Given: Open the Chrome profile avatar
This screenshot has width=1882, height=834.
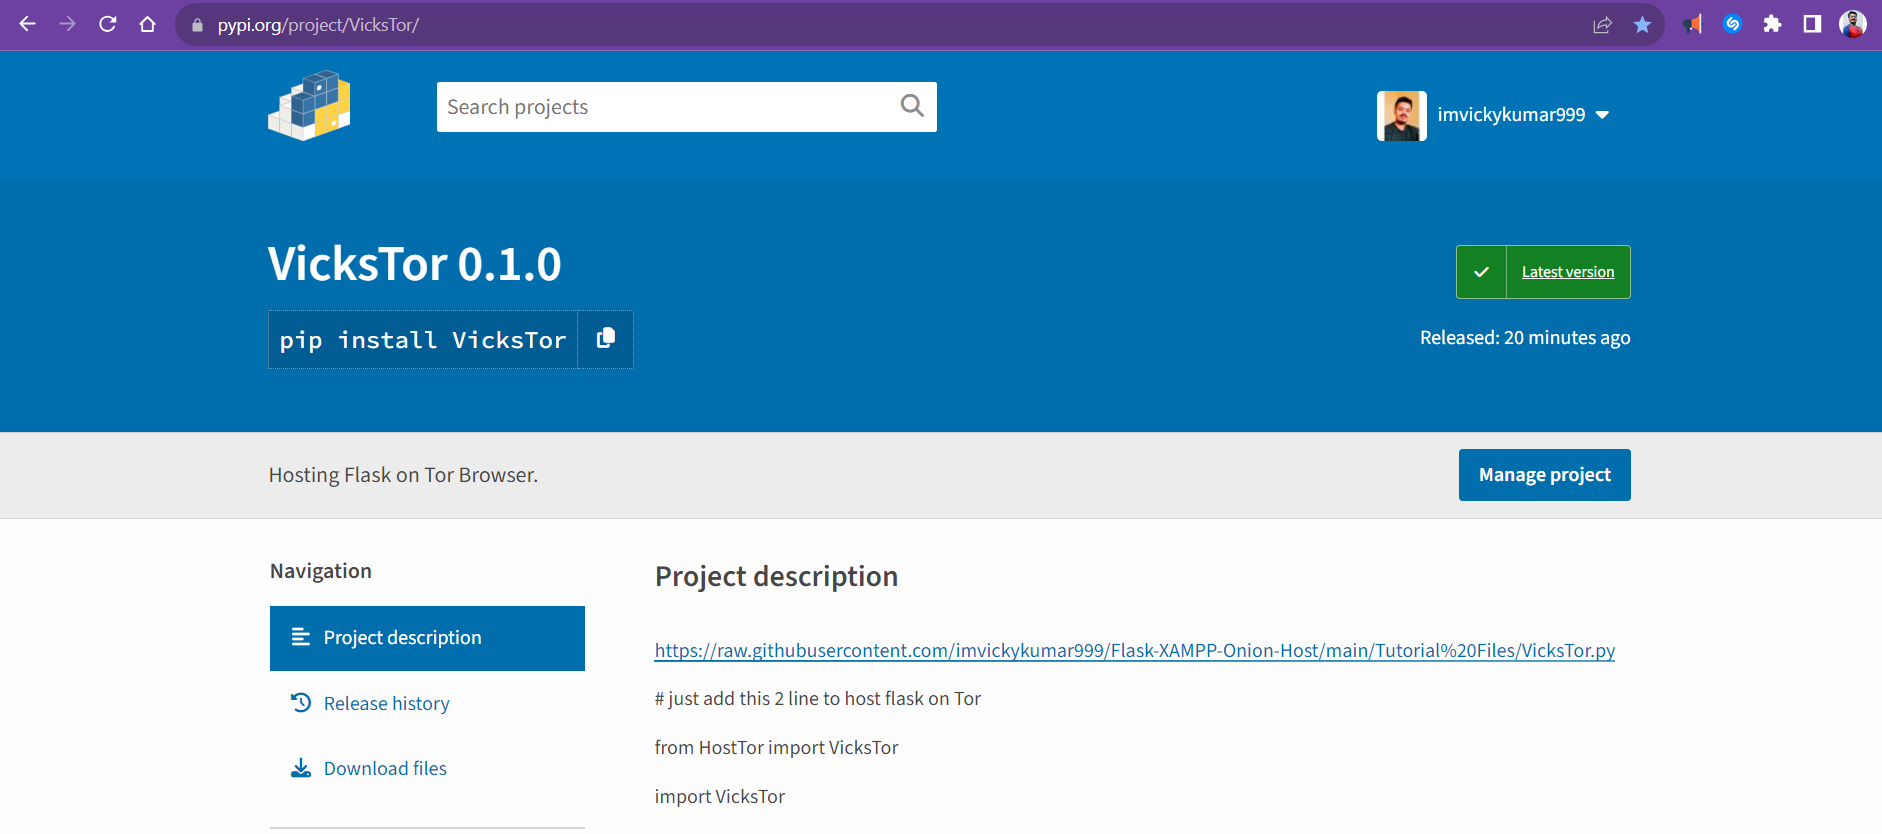Looking at the screenshot, I should point(1853,24).
